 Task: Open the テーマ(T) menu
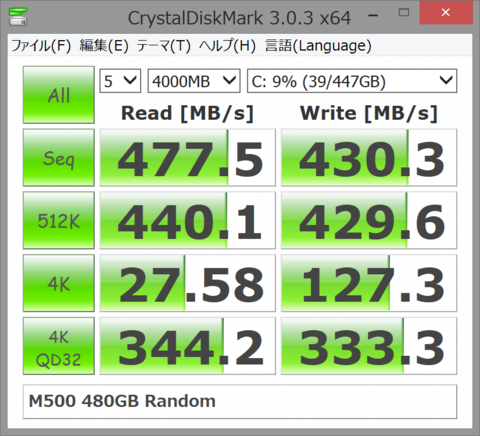(164, 46)
